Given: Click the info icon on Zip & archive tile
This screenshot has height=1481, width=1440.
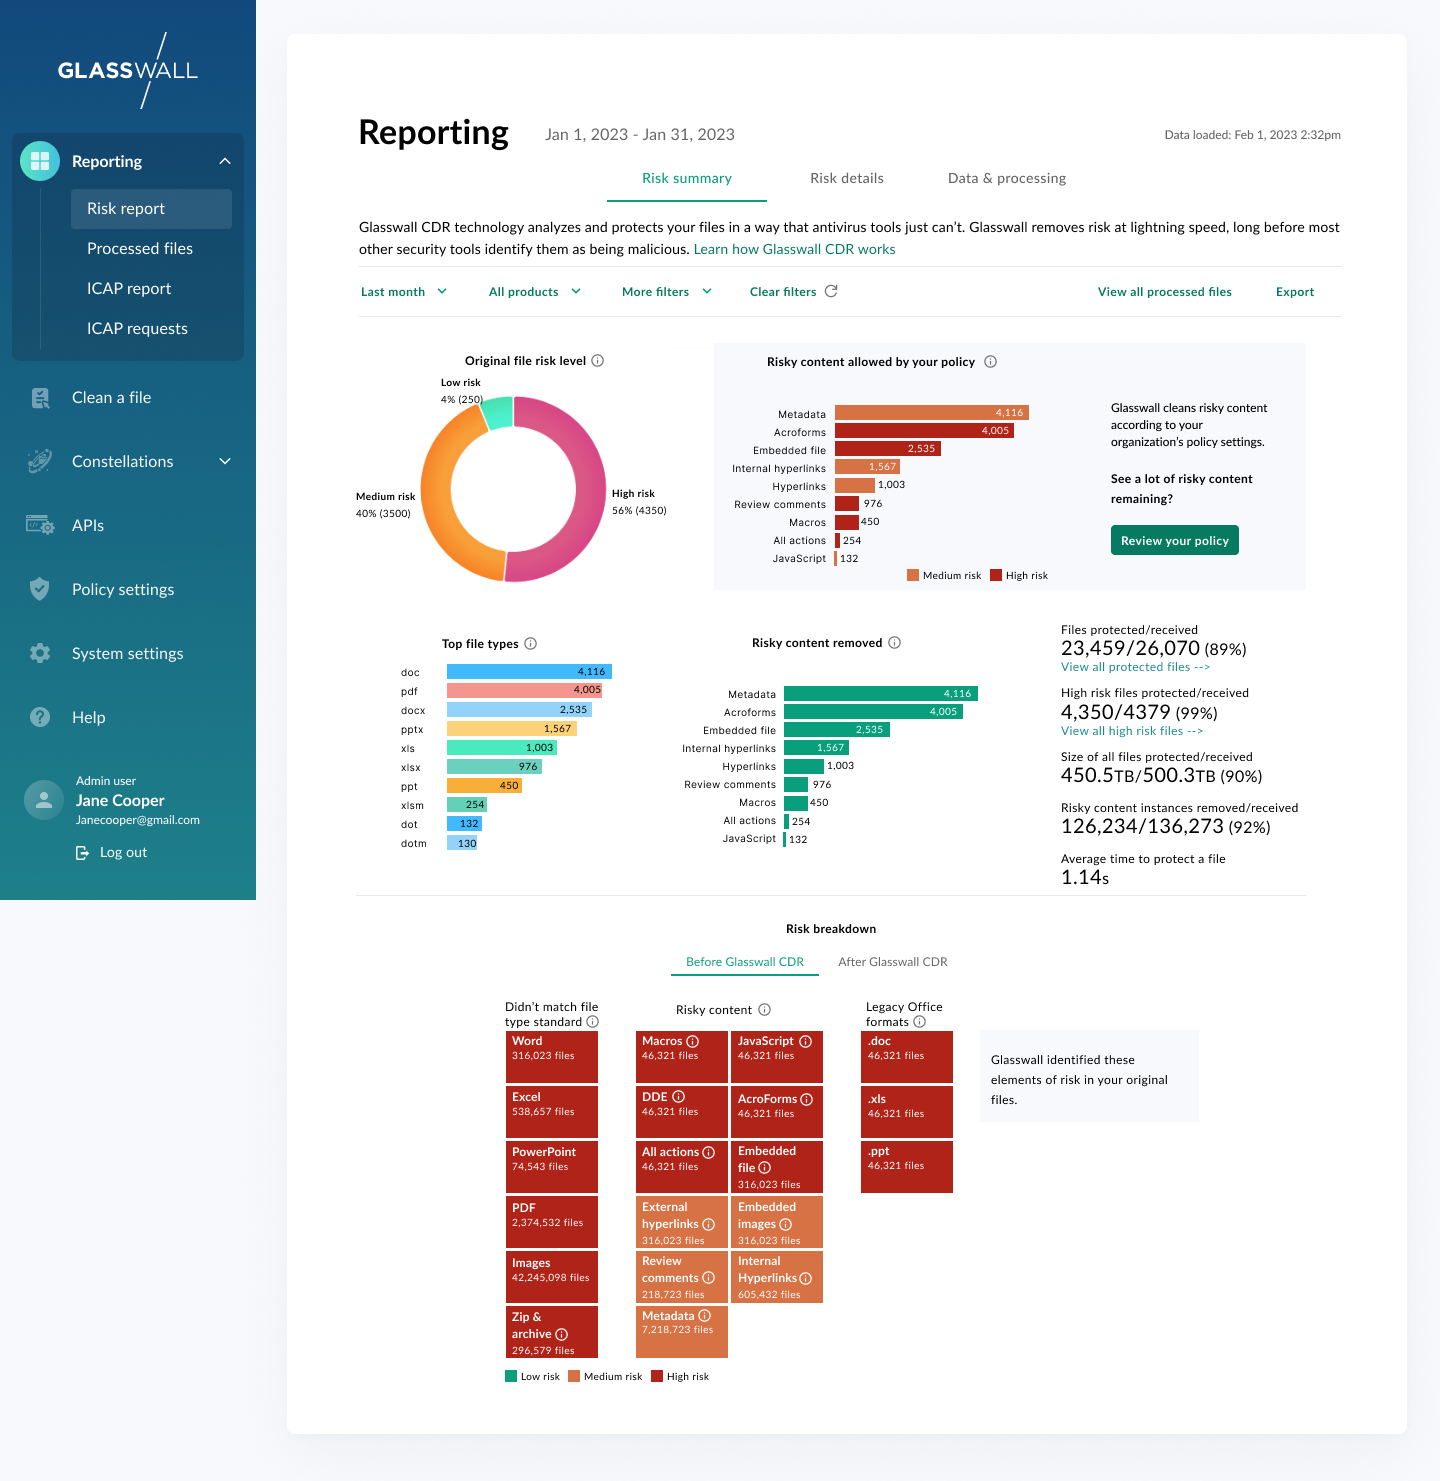Looking at the screenshot, I should tap(562, 1334).
